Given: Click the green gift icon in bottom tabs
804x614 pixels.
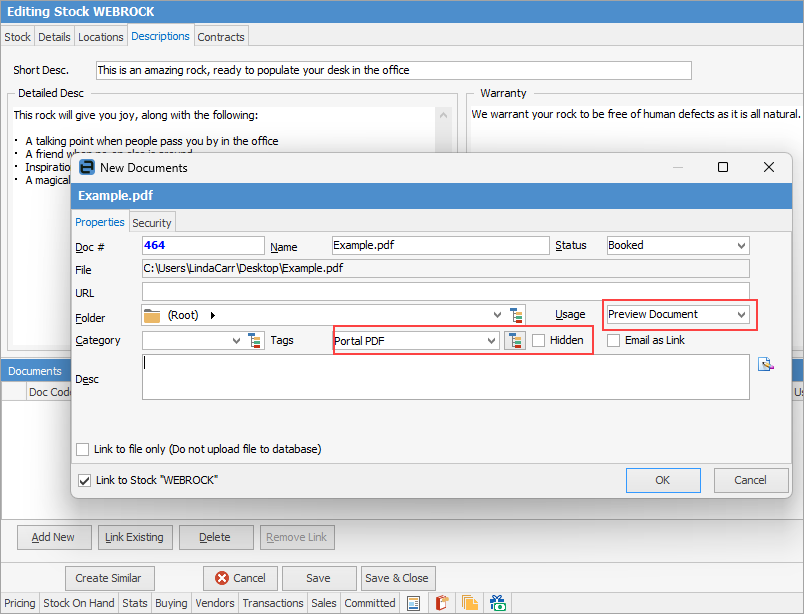Looking at the screenshot, I should (497, 603).
